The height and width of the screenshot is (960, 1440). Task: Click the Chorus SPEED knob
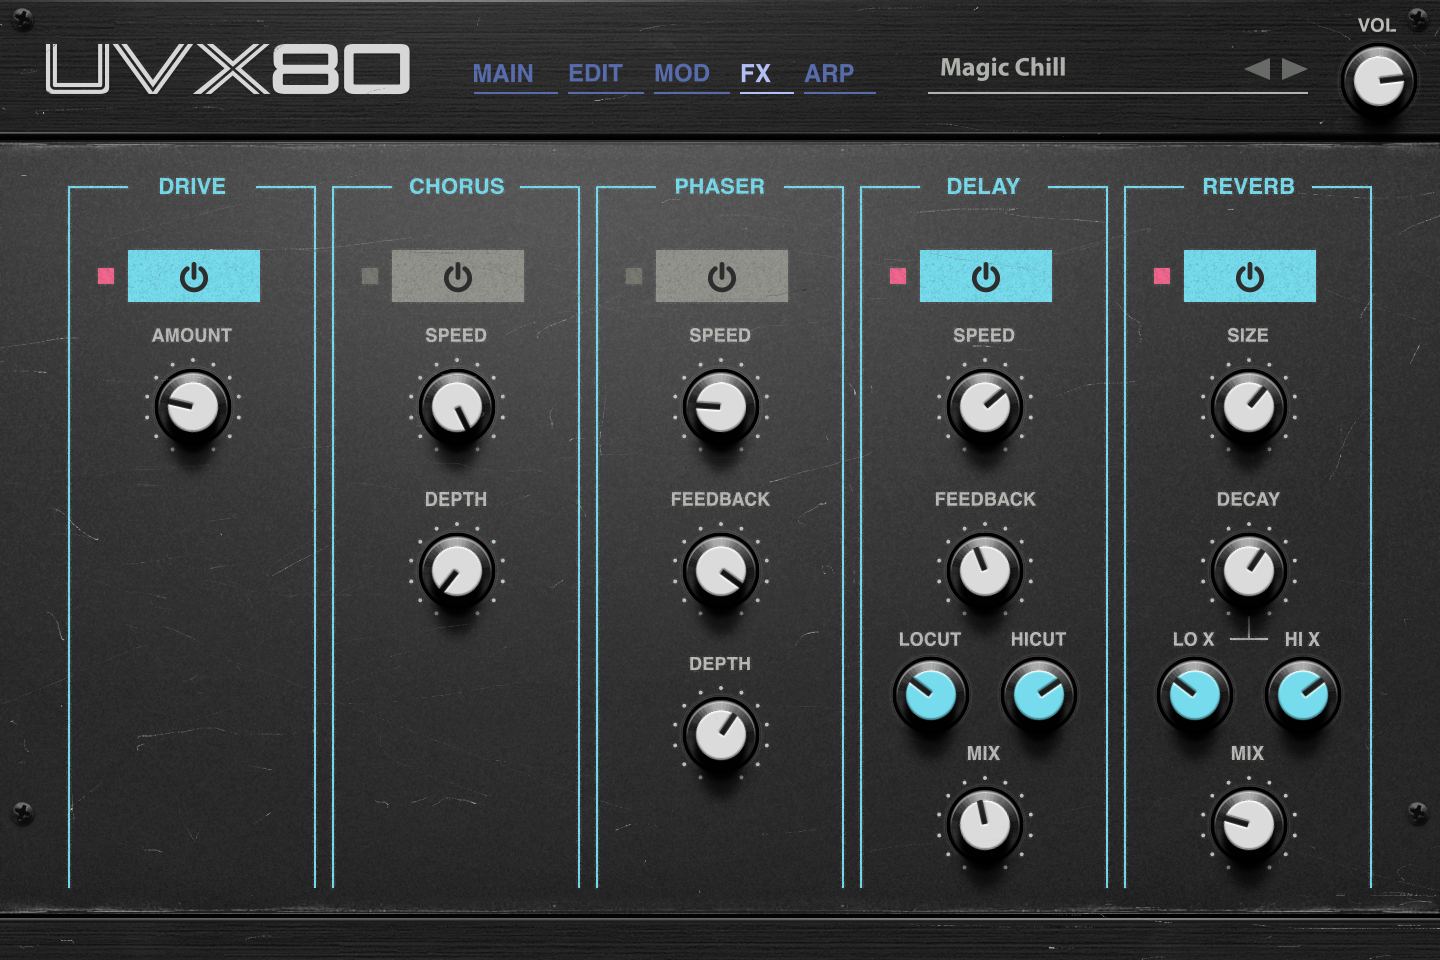[x=457, y=407]
